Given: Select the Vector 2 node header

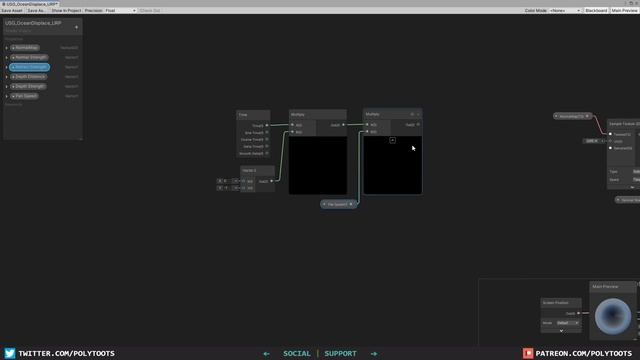Looking at the screenshot, I should (x=257, y=170).
